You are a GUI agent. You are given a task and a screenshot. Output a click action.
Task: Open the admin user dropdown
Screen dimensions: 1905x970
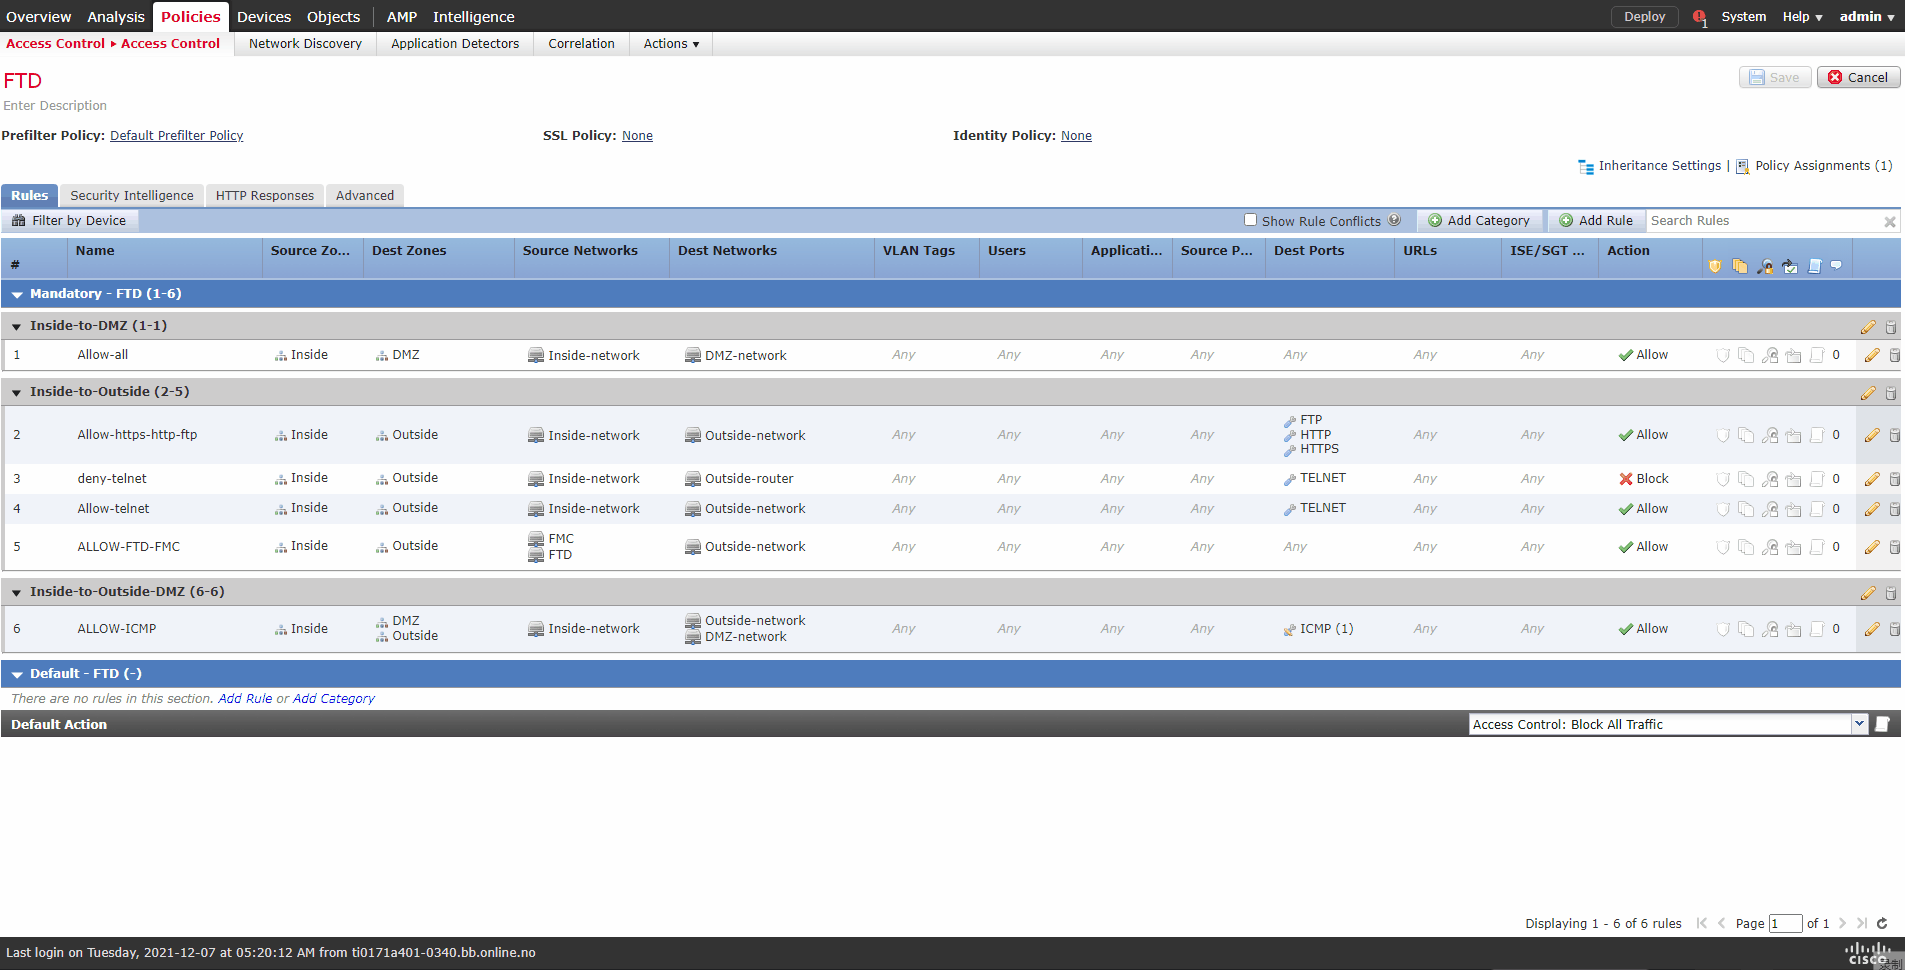(x=1866, y=17)
